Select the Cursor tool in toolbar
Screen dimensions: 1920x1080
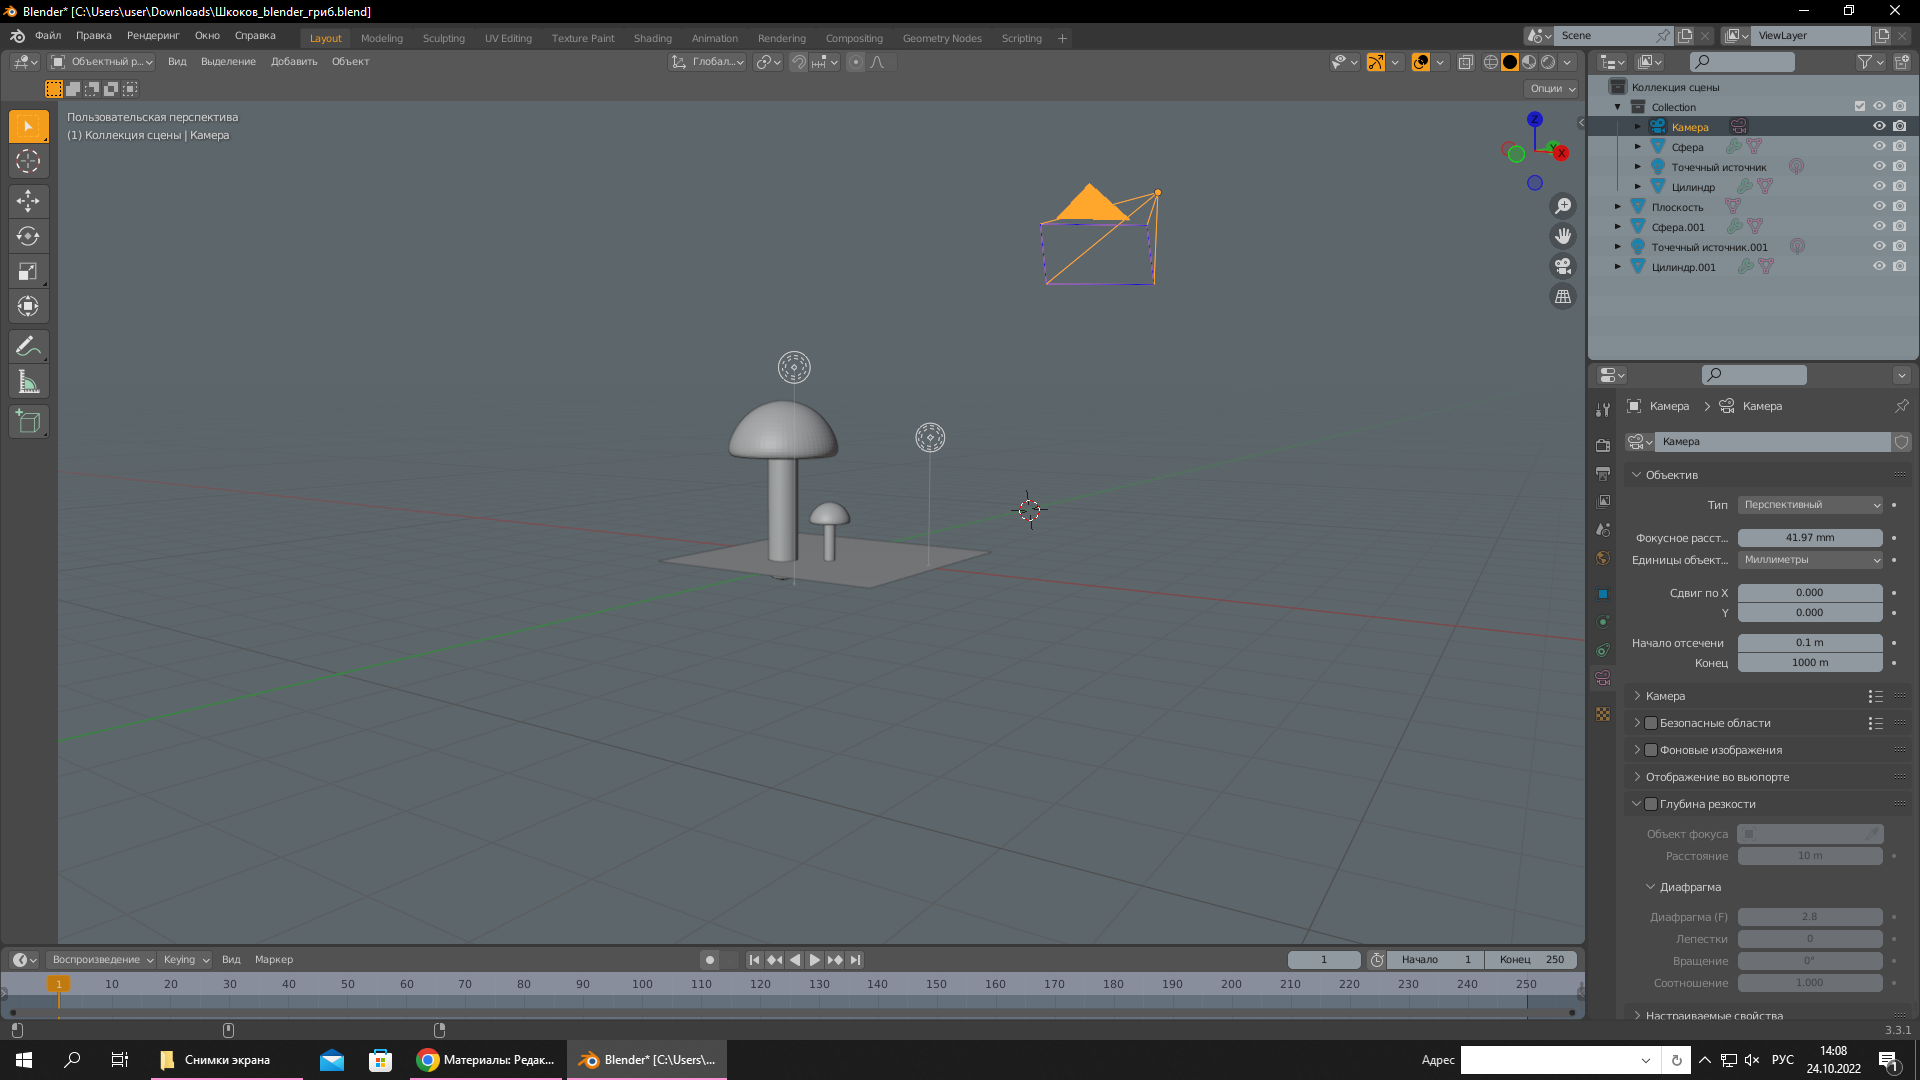(28, 161)
